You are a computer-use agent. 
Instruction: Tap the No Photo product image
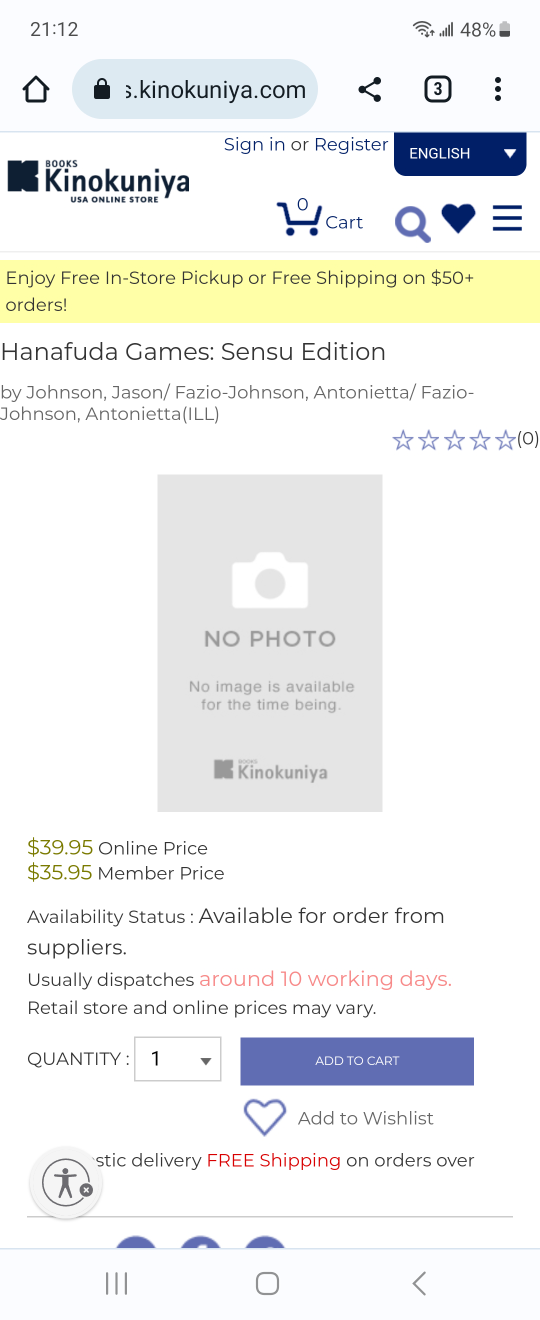pos(270,643)
